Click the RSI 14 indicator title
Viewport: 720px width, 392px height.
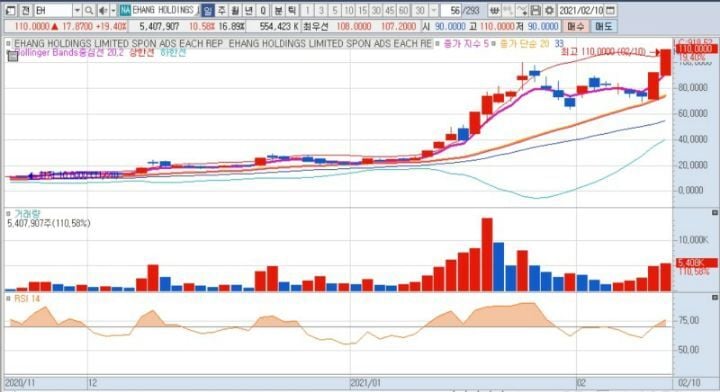(27, 298)
